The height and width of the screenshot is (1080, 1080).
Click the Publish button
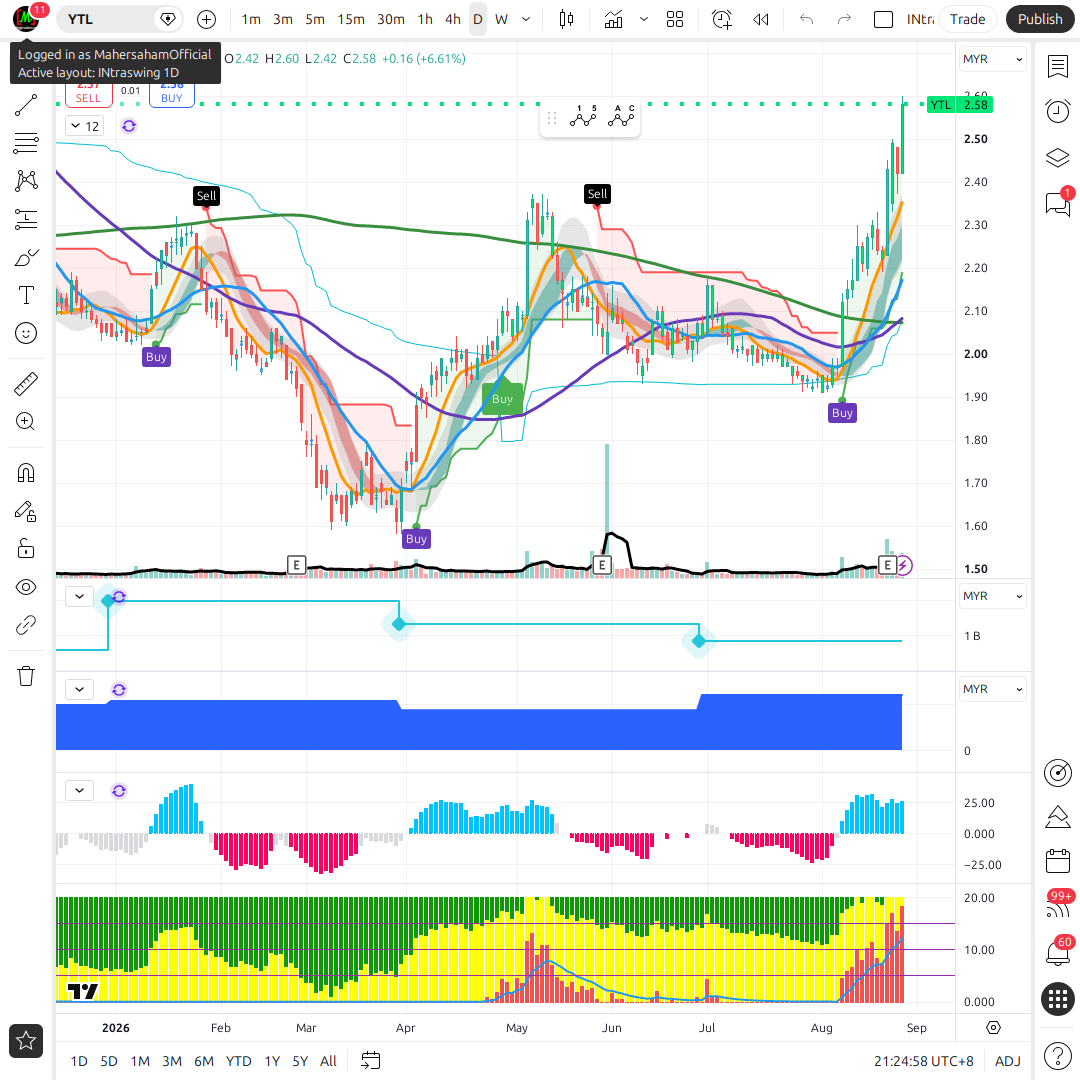pos(1040,19)
